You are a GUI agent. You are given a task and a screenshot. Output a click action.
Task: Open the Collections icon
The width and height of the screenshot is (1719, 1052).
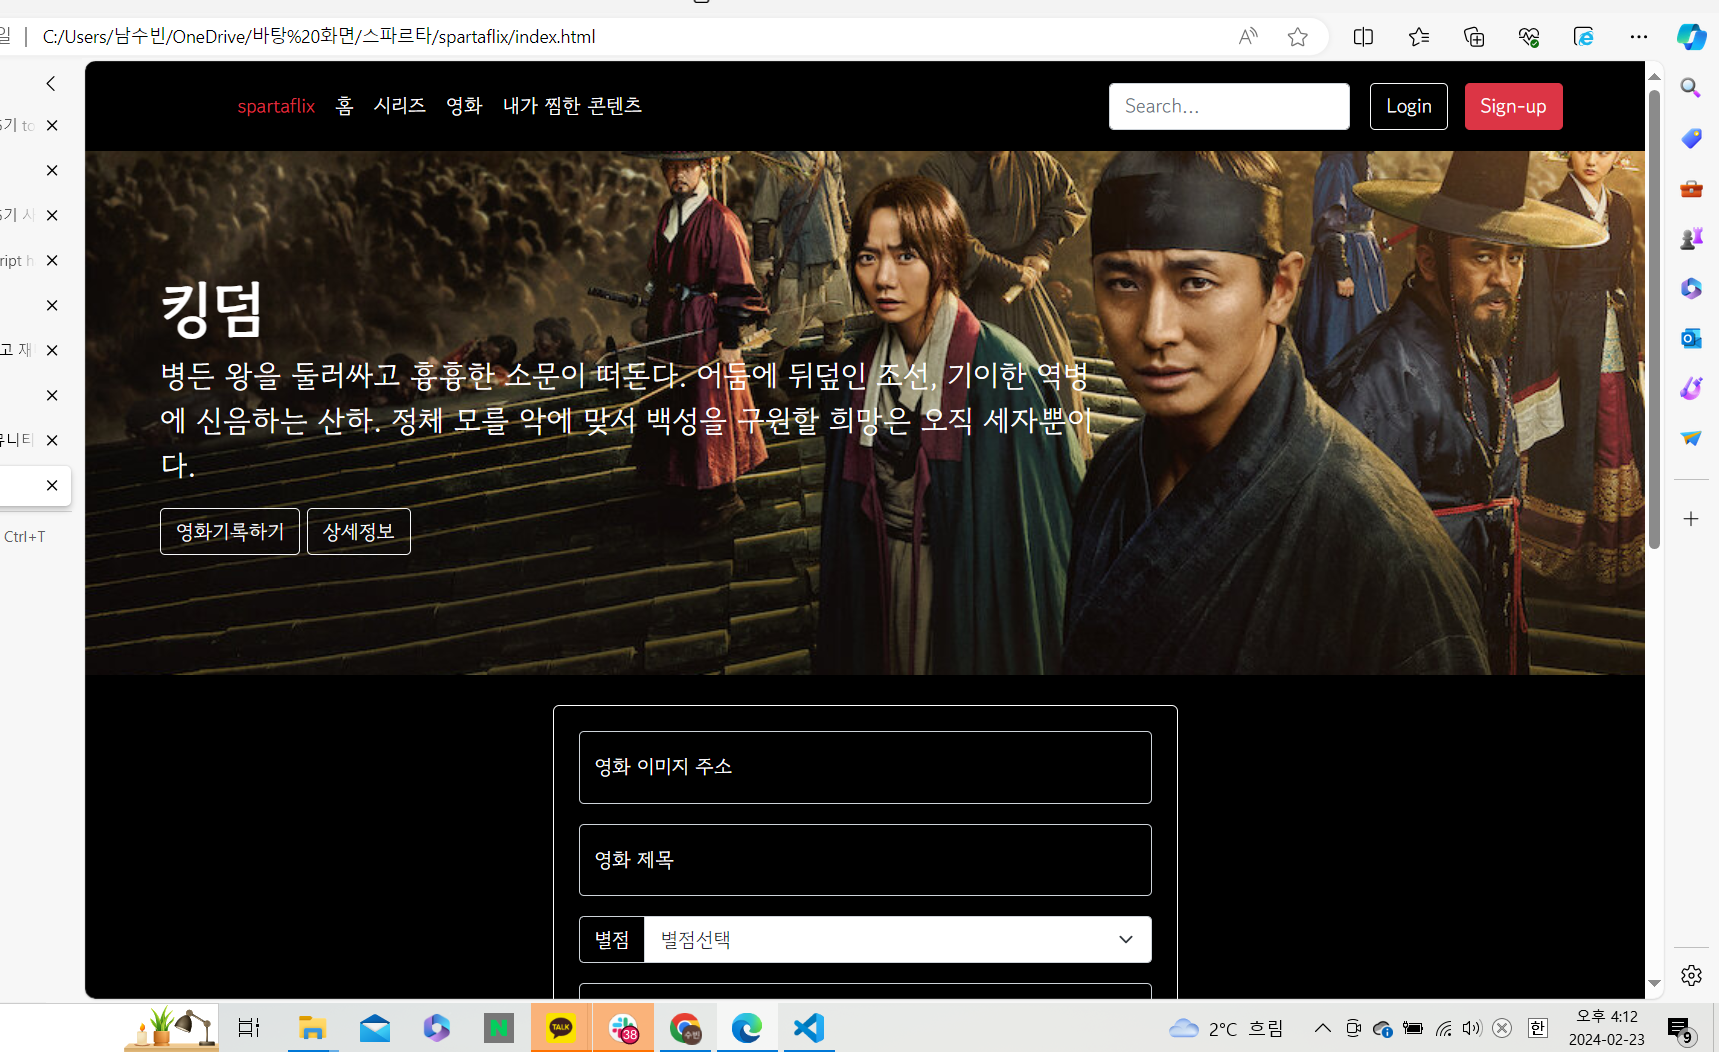tap(1474, 37)
